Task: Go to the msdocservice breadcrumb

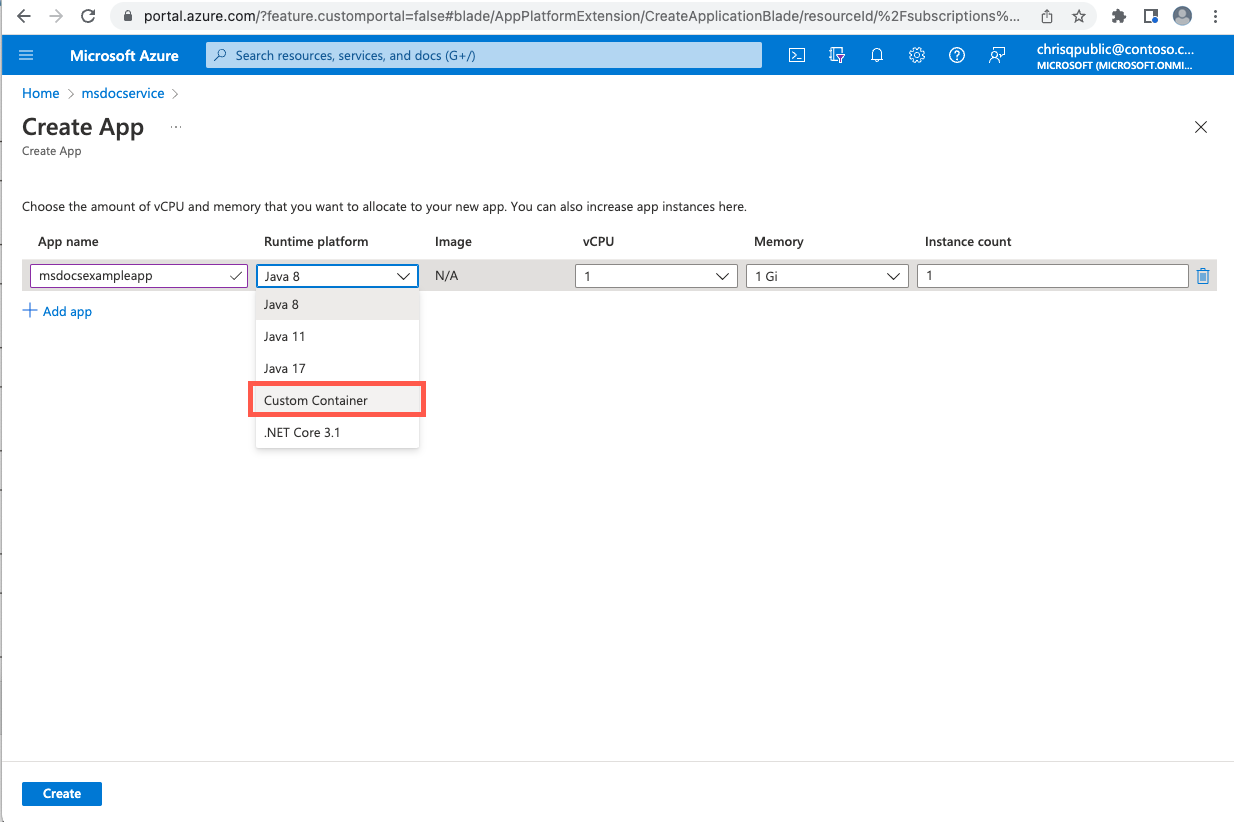Action: click(123, 93)
